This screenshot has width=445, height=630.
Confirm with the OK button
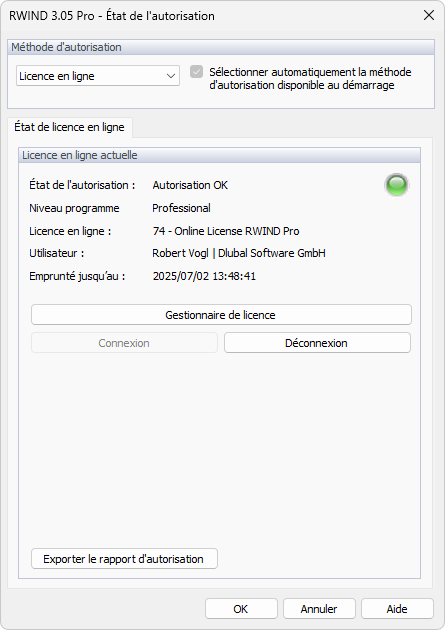tap(241, 609)
